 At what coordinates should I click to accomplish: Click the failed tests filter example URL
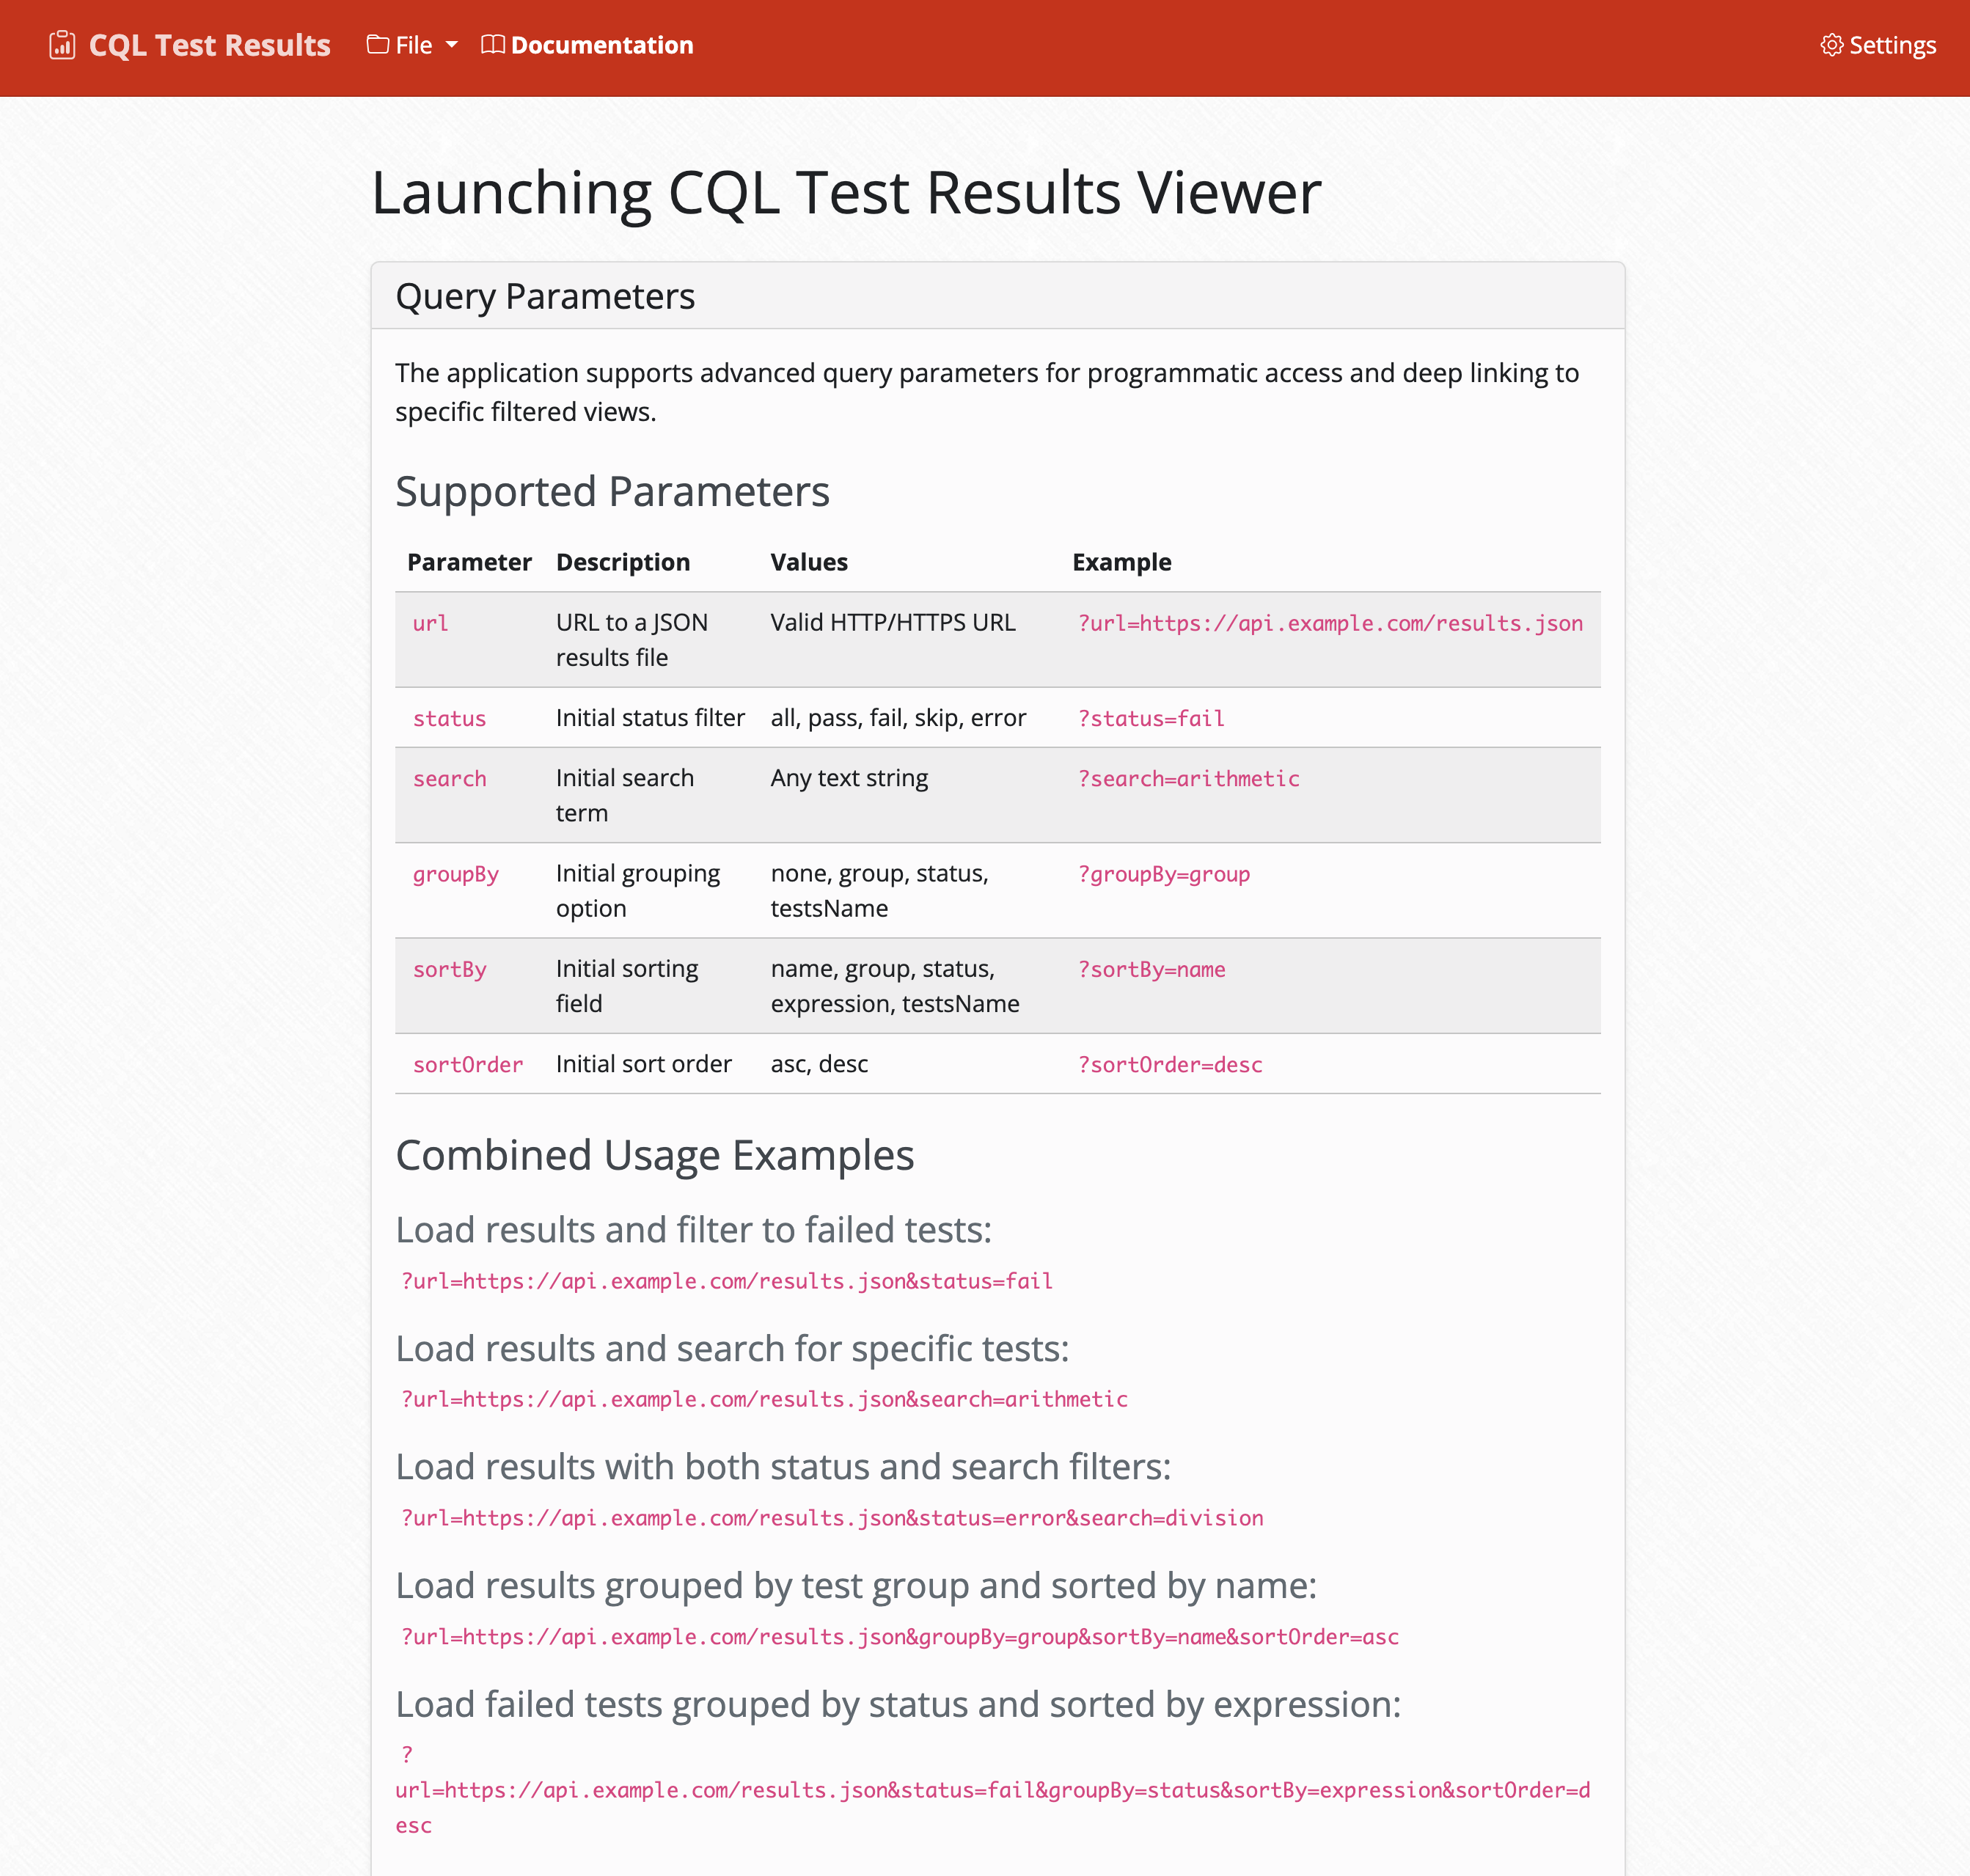pyautogui.click(x=727, y=1281)
